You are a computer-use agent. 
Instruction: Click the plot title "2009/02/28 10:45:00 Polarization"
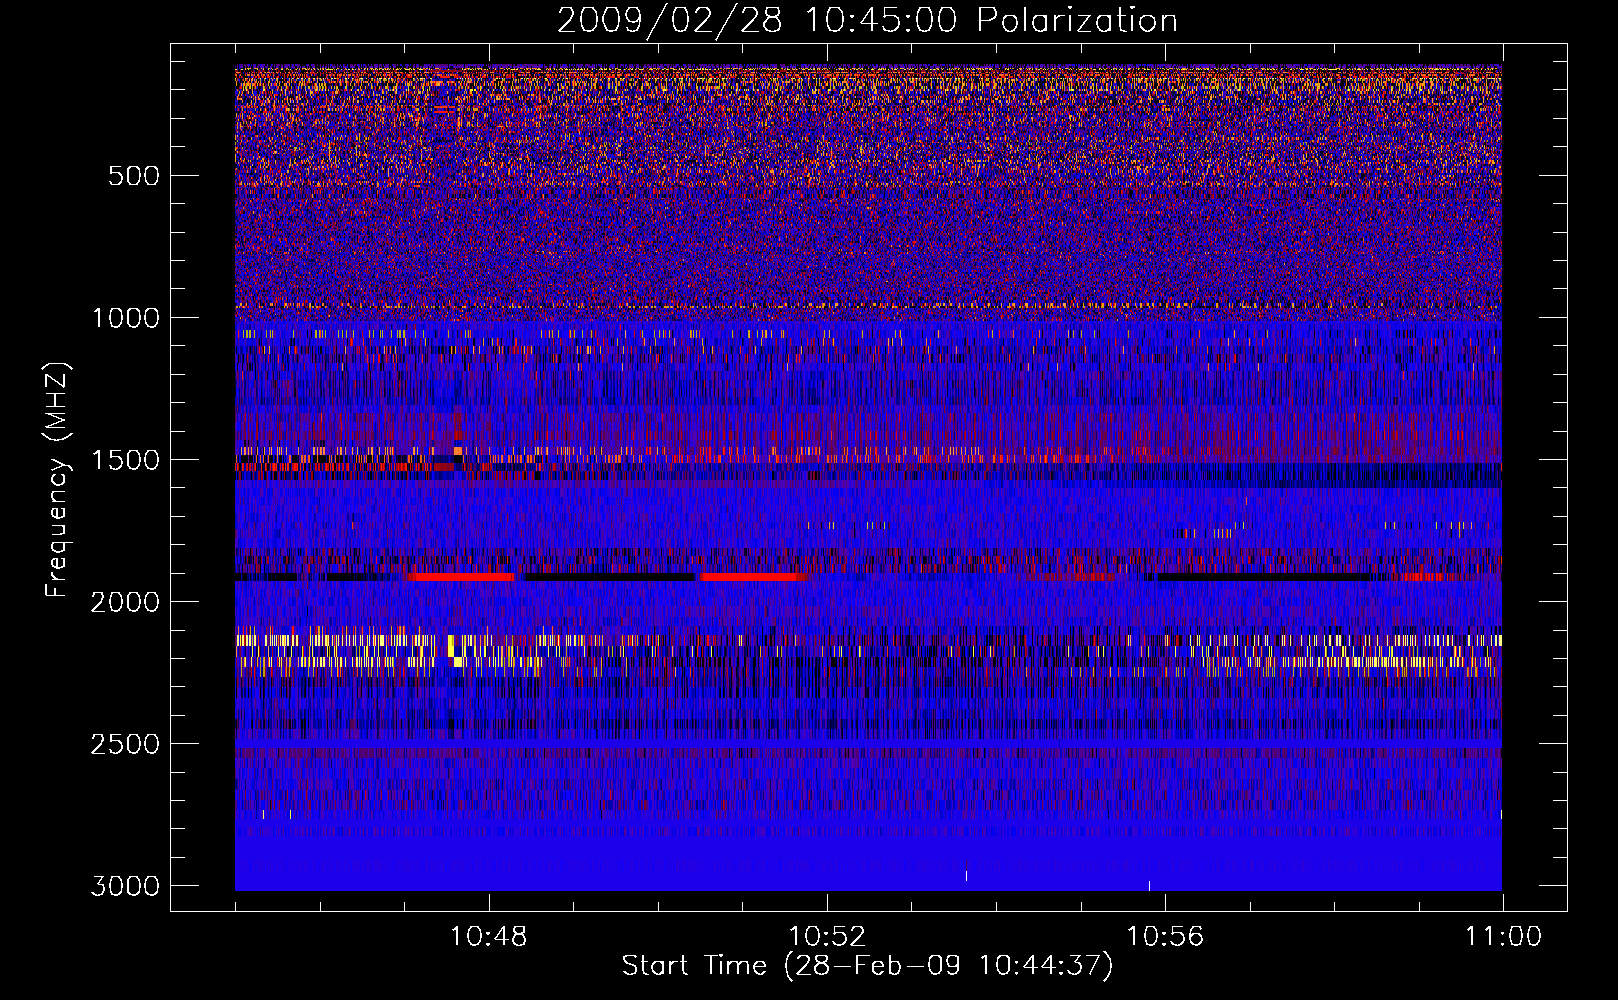(x=867, y=20)
